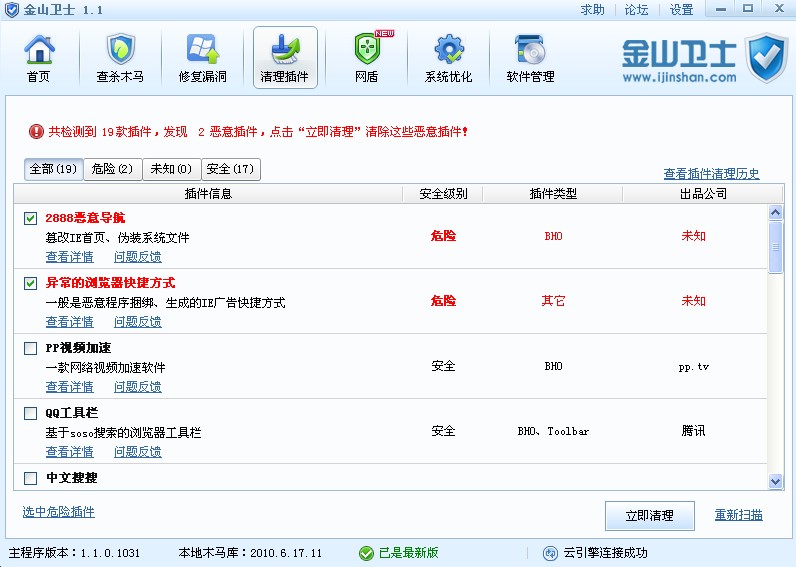Switch to the 未知(0) tab
The width and height of the screenshot is (796, 567).
pyautogui.click(x=172, y=169)
